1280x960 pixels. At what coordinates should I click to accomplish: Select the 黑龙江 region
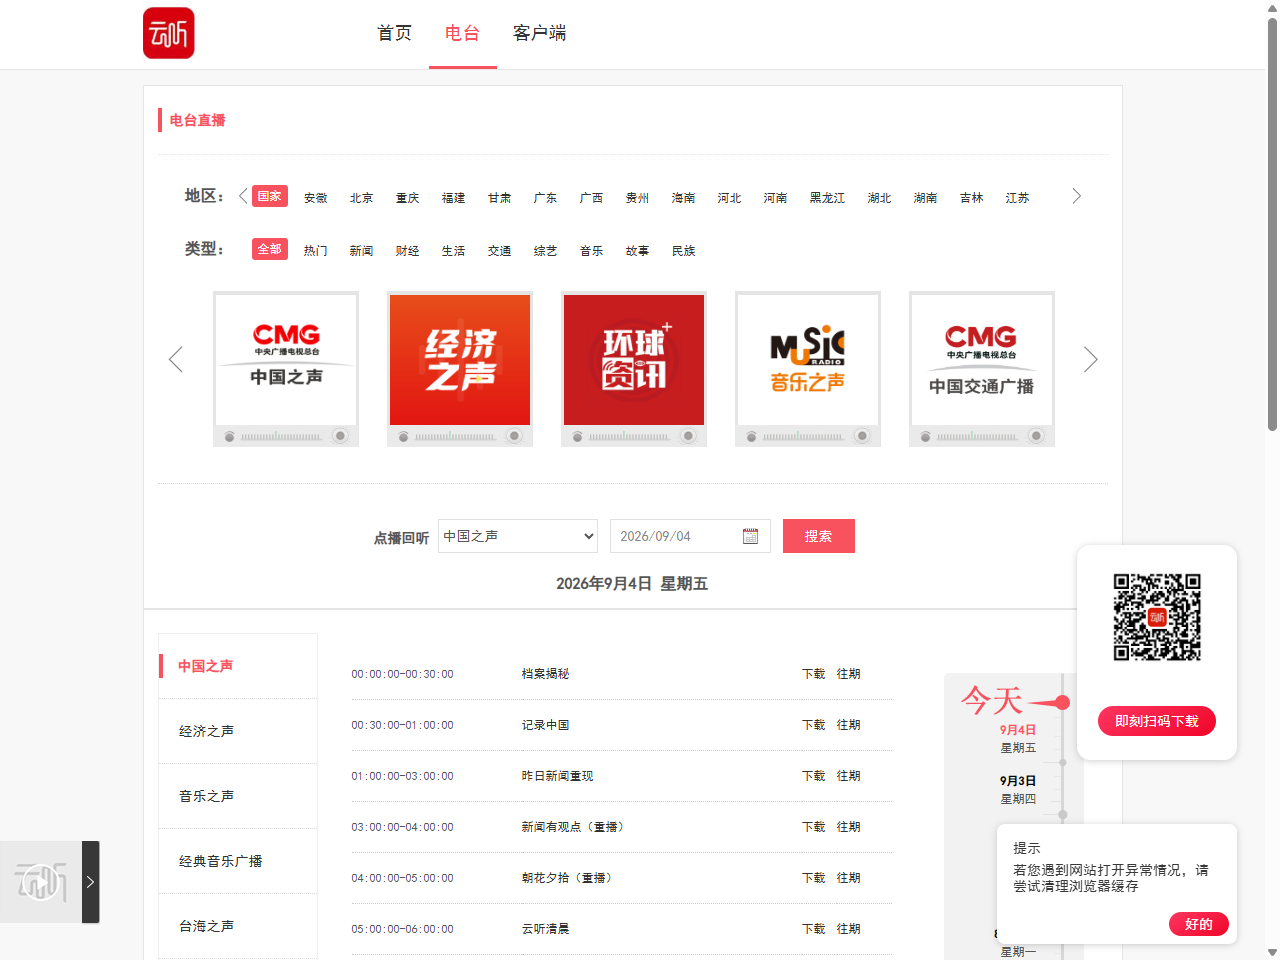click(828, 198)
